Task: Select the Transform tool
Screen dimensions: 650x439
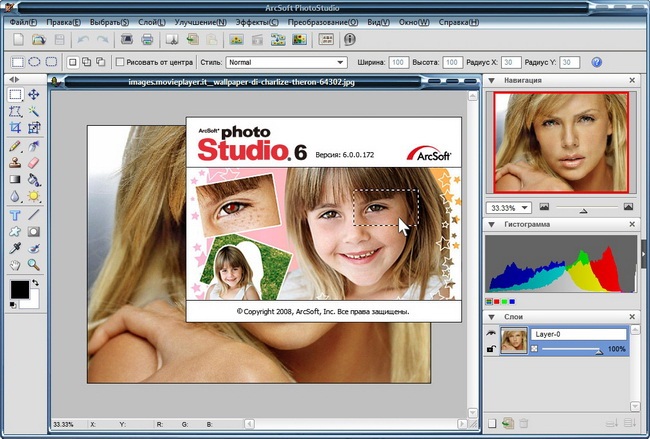Action: pos(34,128)
